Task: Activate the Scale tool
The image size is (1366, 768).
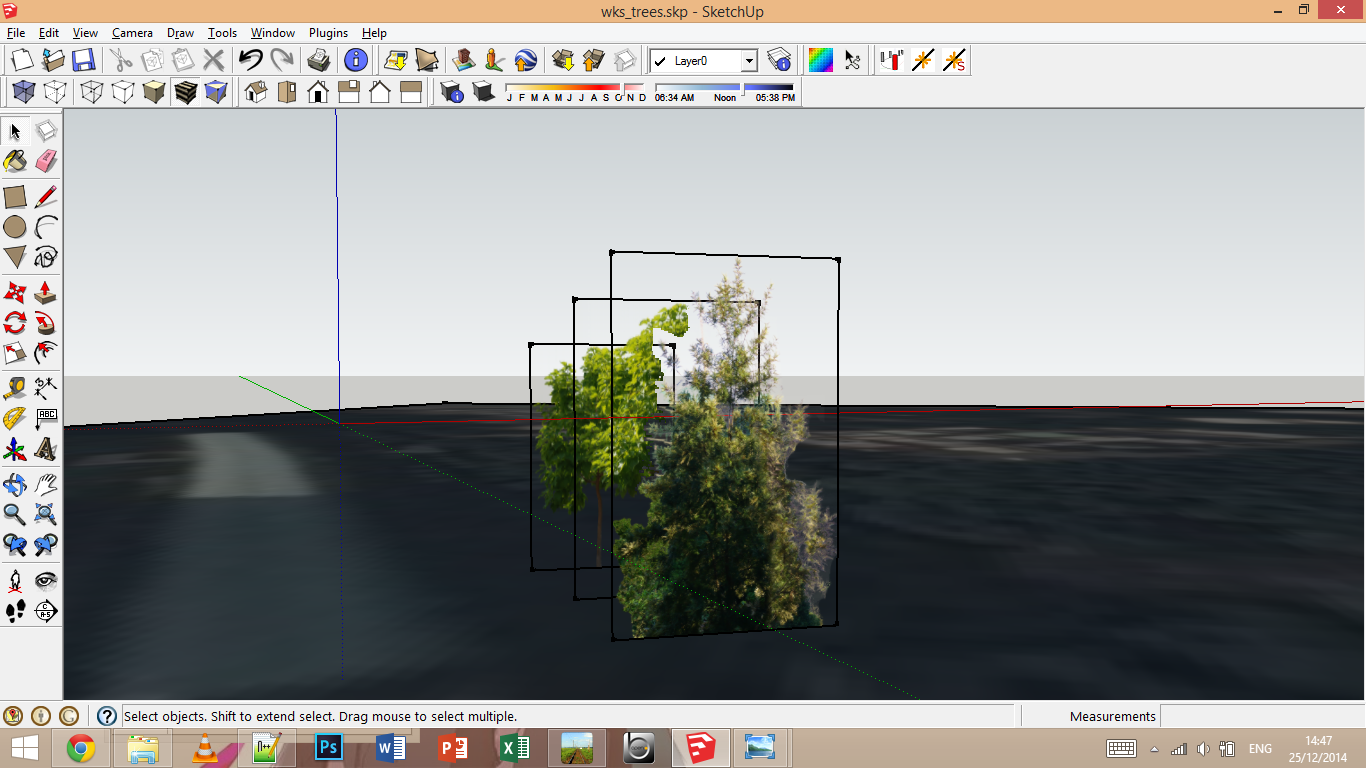Action: (15, 353)
